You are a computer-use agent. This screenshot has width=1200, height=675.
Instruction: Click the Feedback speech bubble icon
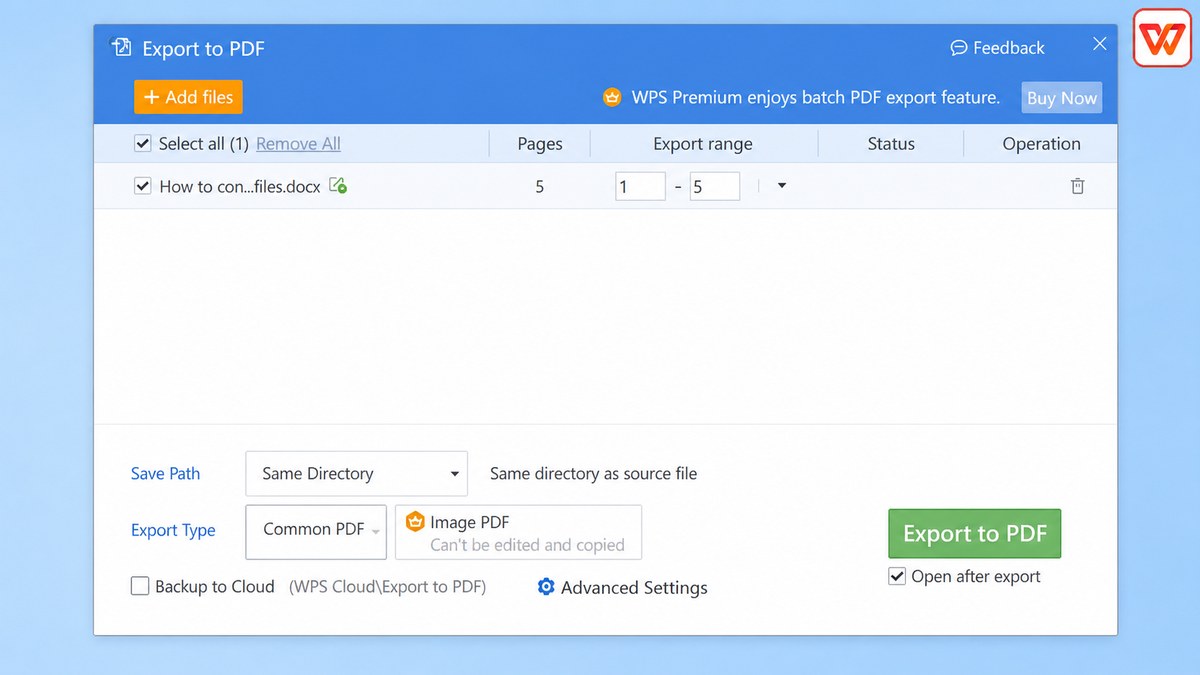click(958, 48)
